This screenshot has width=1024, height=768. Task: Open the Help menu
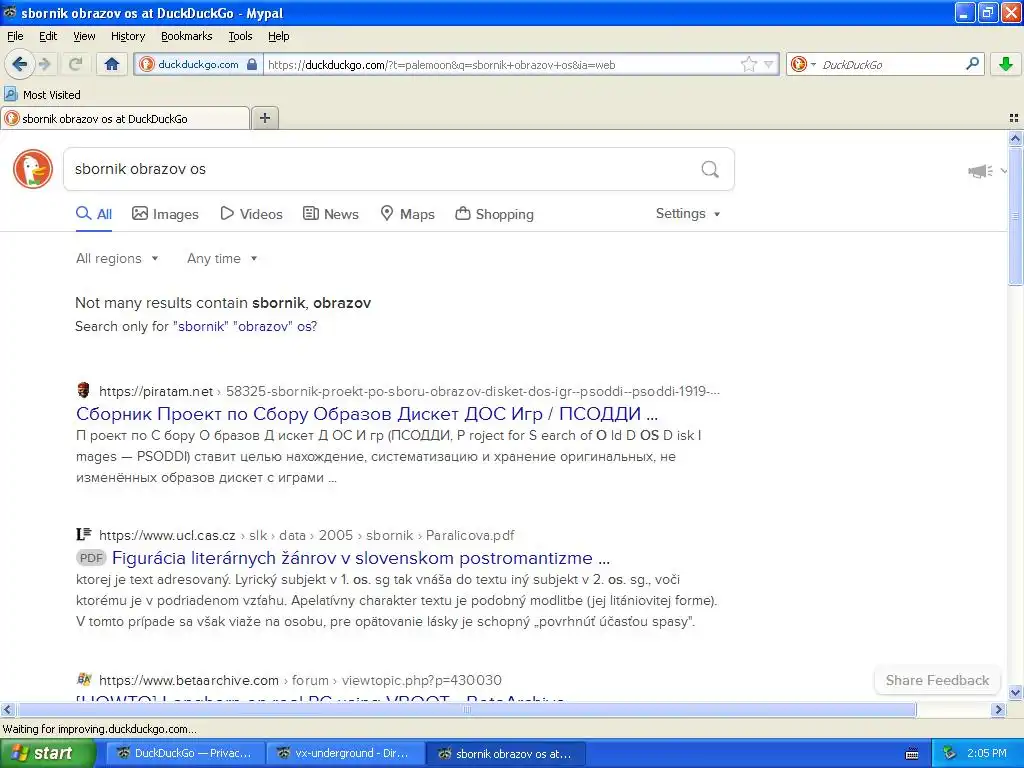pos(278,36)
